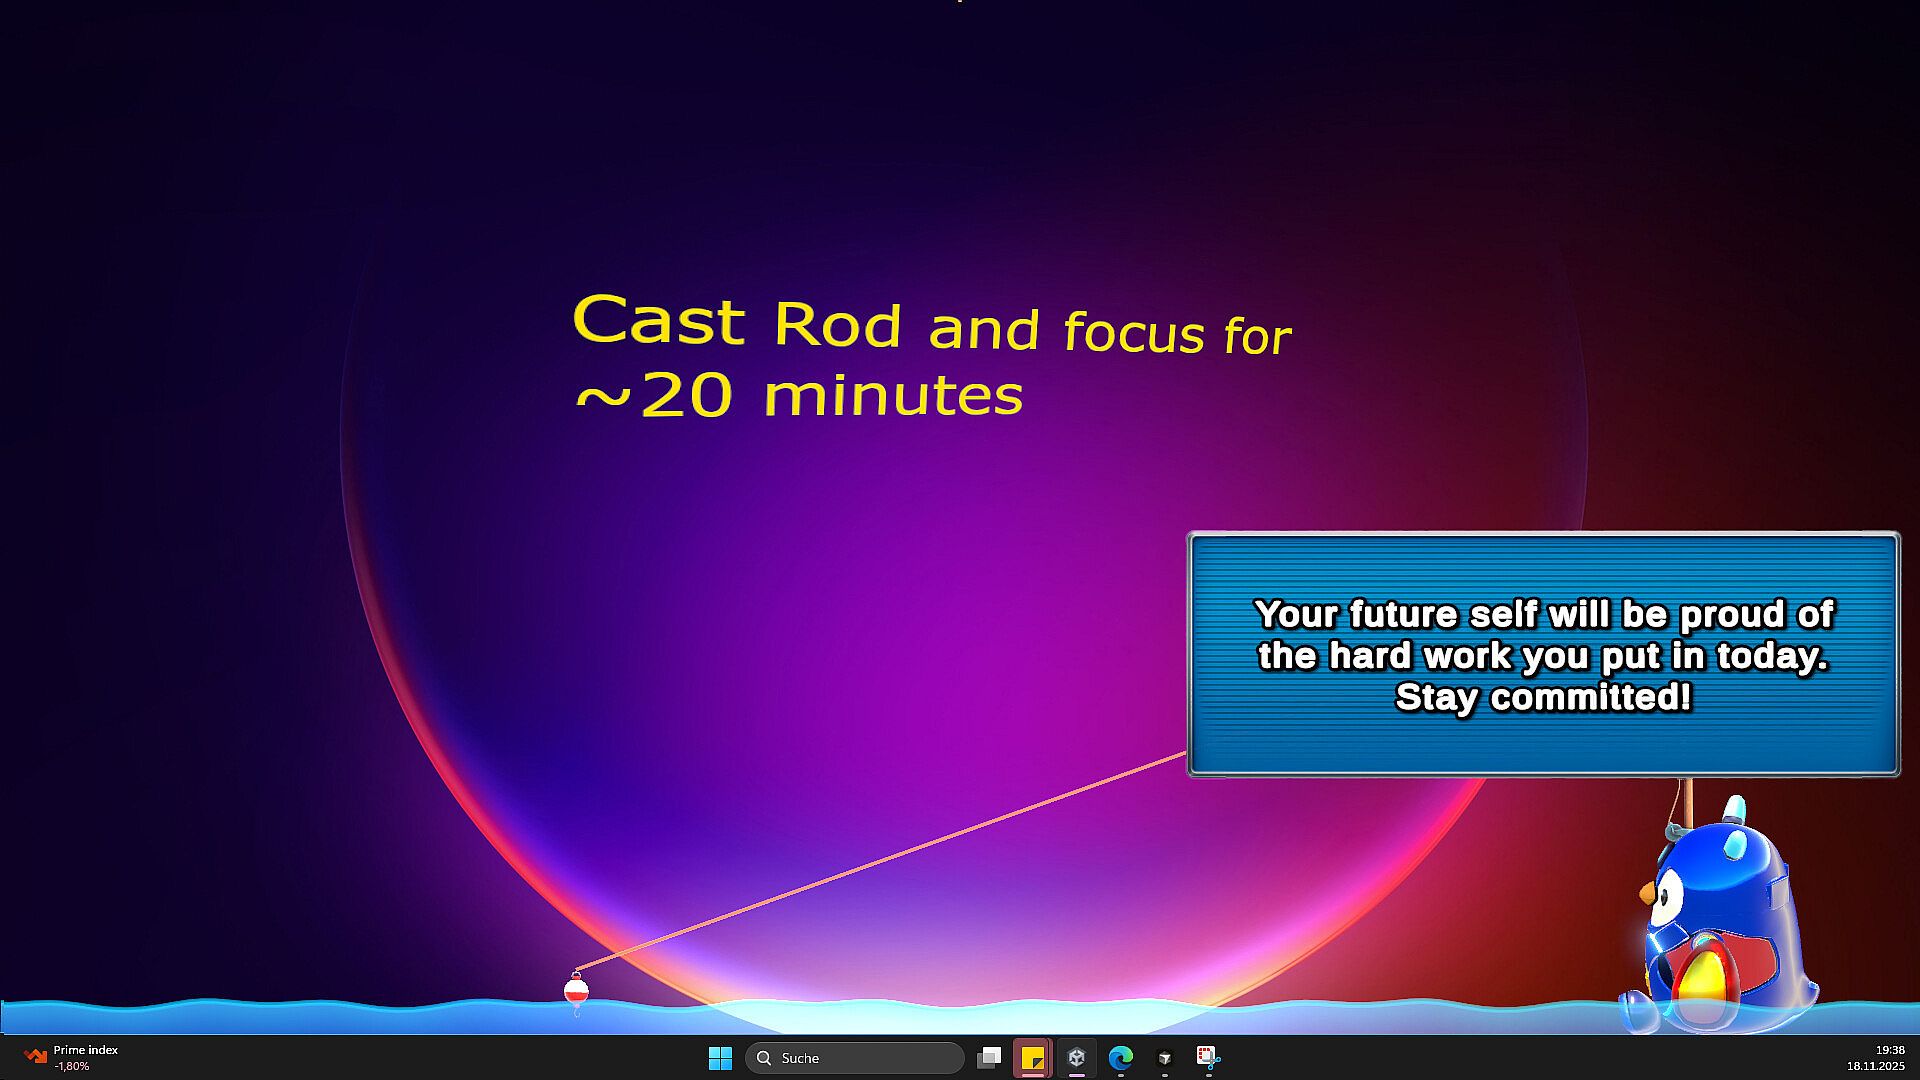Click the motivational message signboard
1920x1080 pixels.
point(1543,654)
